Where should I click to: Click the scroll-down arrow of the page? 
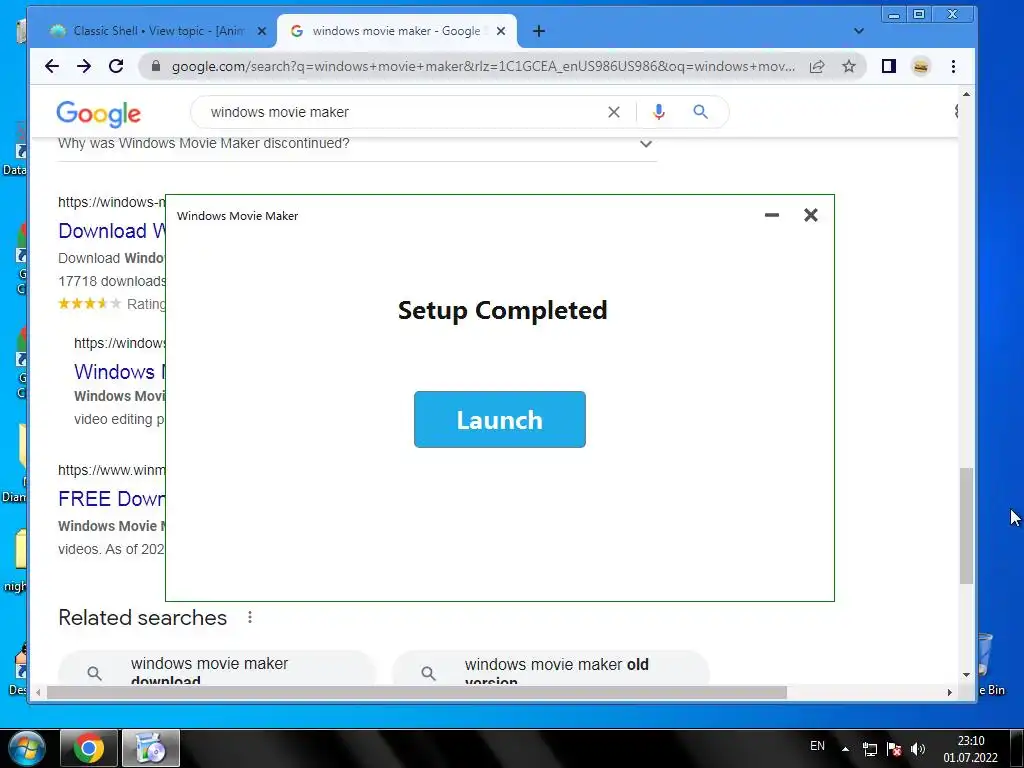967,675
